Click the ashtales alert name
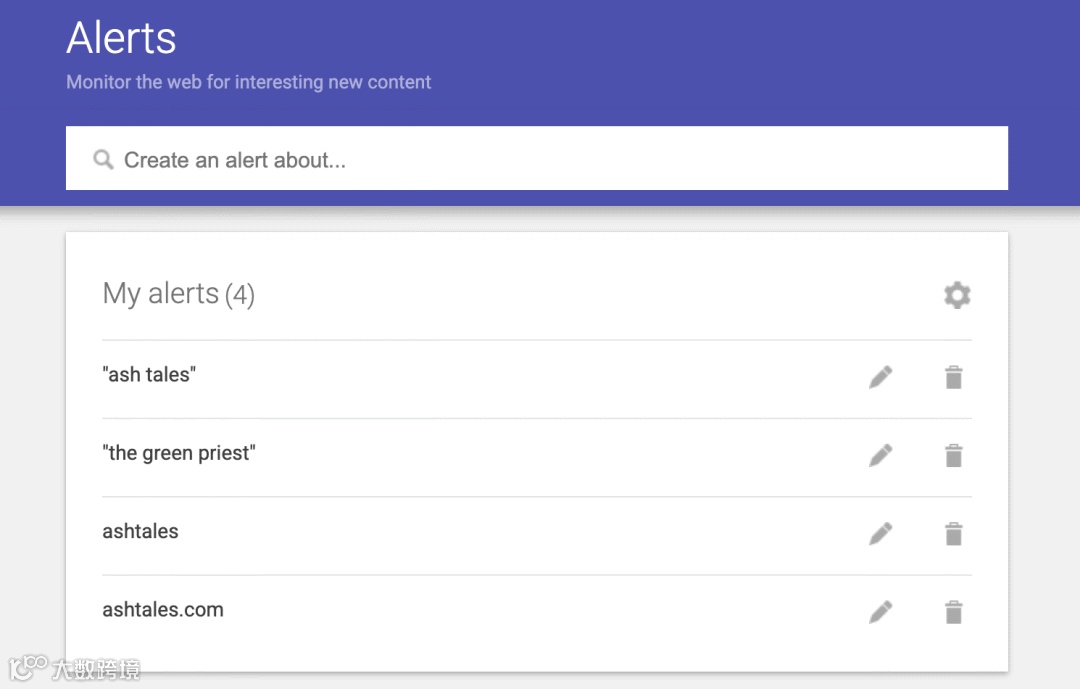The width and height of the screenshot is (1080, 689). [140, 531]
